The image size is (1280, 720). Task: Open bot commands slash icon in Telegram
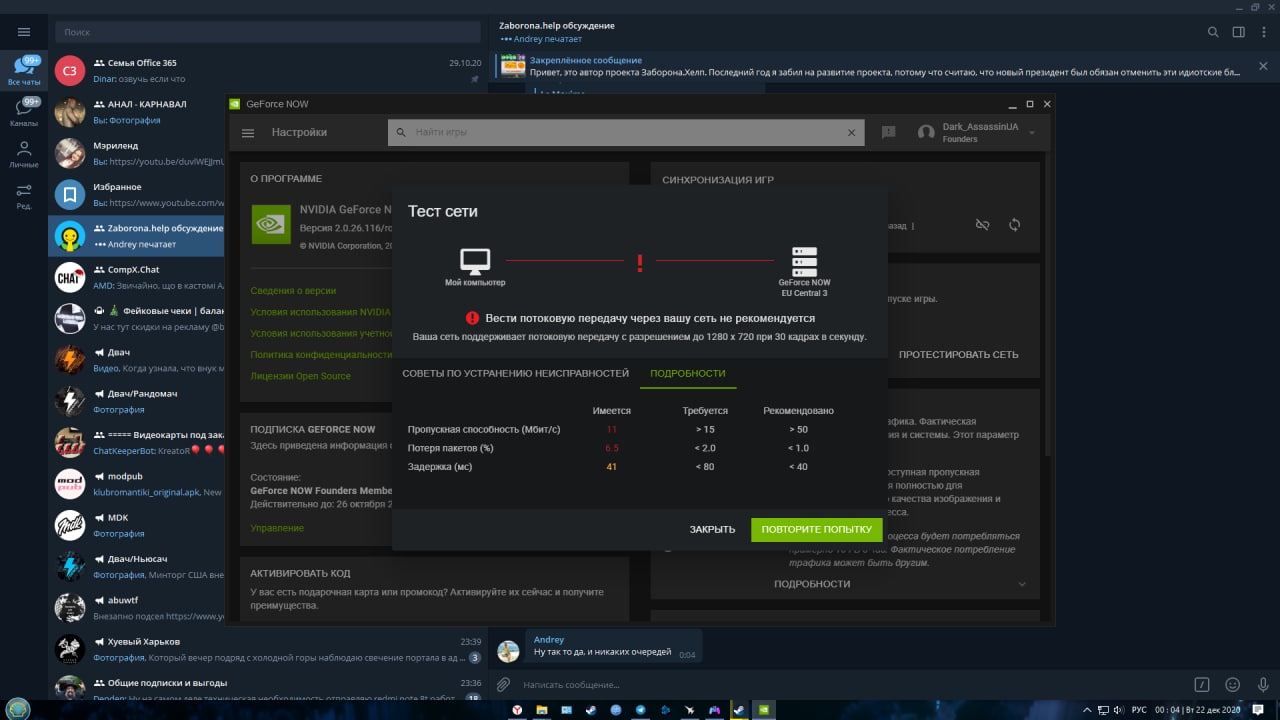[1203, 685]
